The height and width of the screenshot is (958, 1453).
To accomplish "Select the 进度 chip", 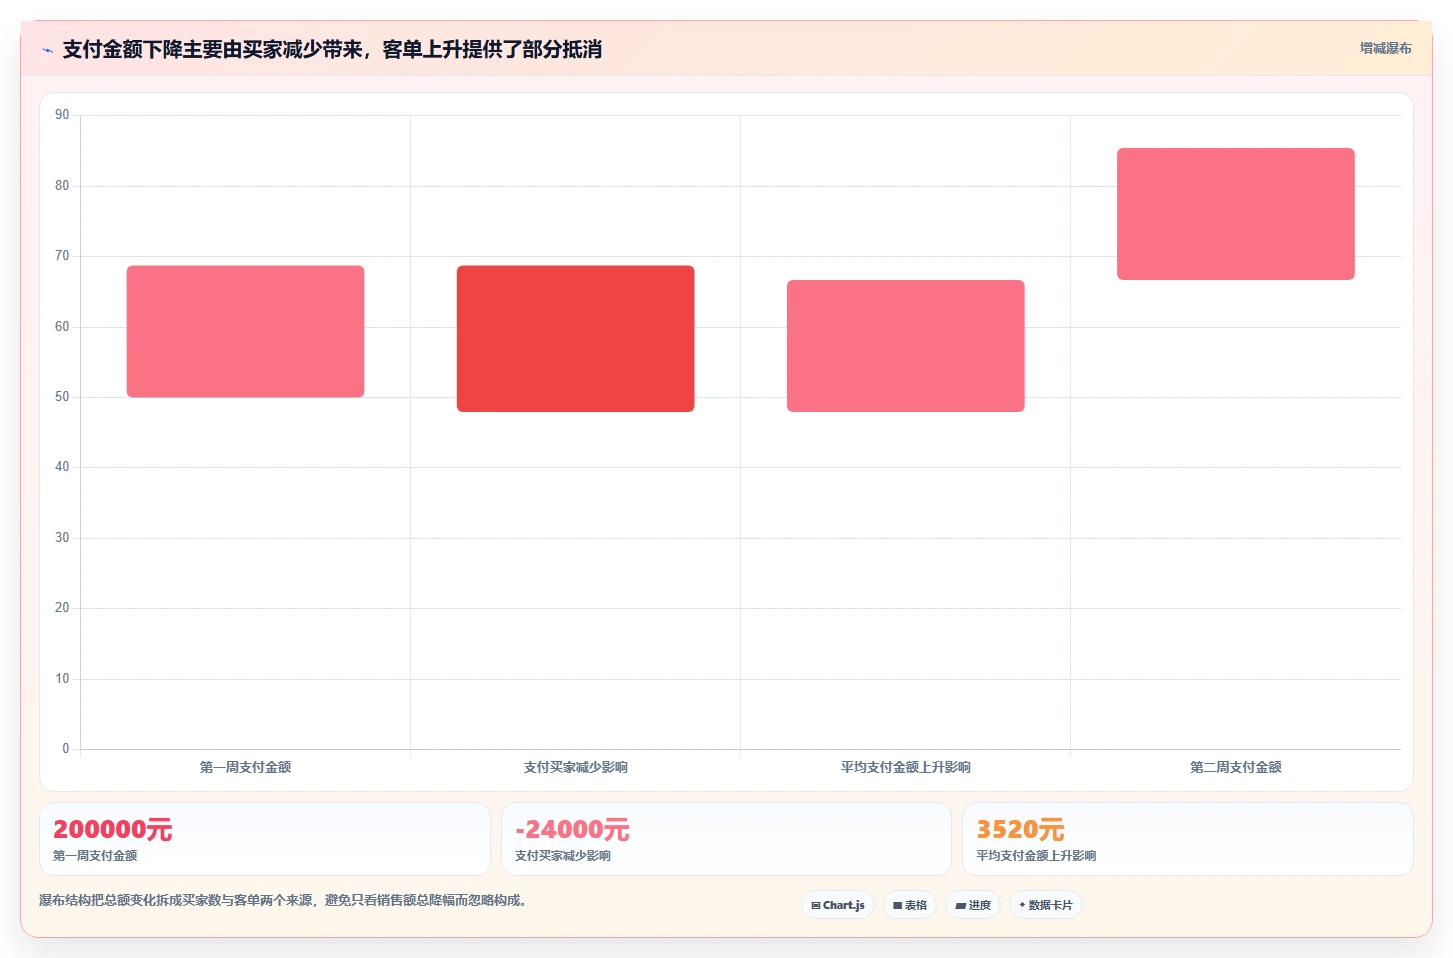I will [x=973, y=905].
